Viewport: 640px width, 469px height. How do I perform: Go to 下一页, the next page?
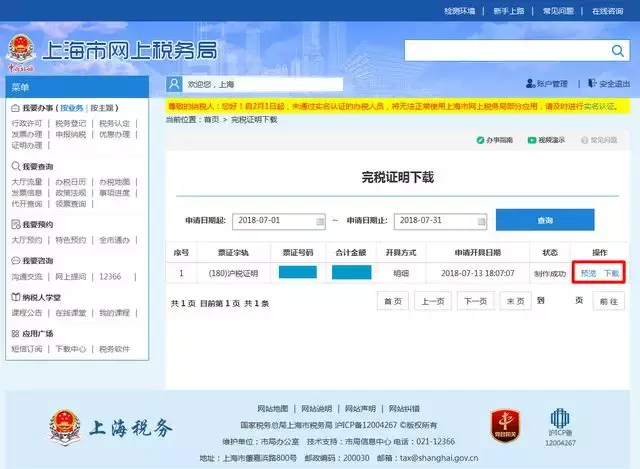click(x=476, y=301)
